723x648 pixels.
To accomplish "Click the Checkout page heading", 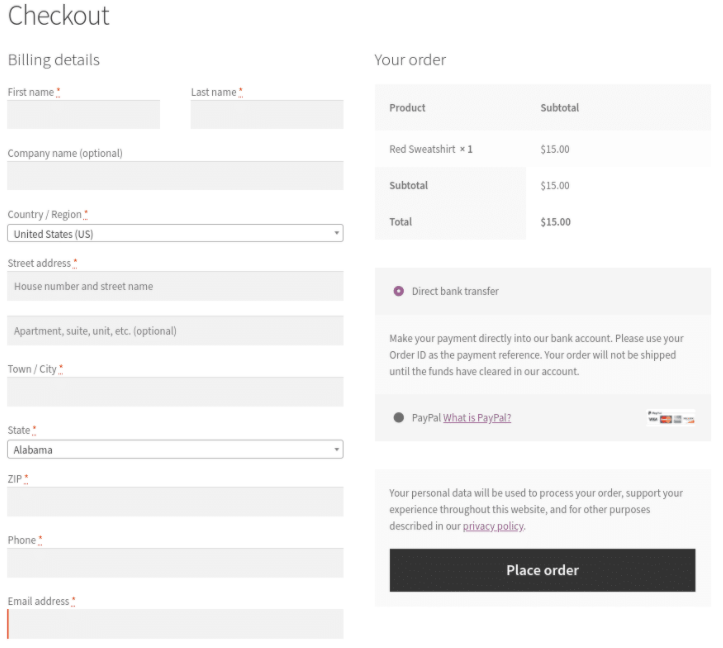I will tap(59, 16).
